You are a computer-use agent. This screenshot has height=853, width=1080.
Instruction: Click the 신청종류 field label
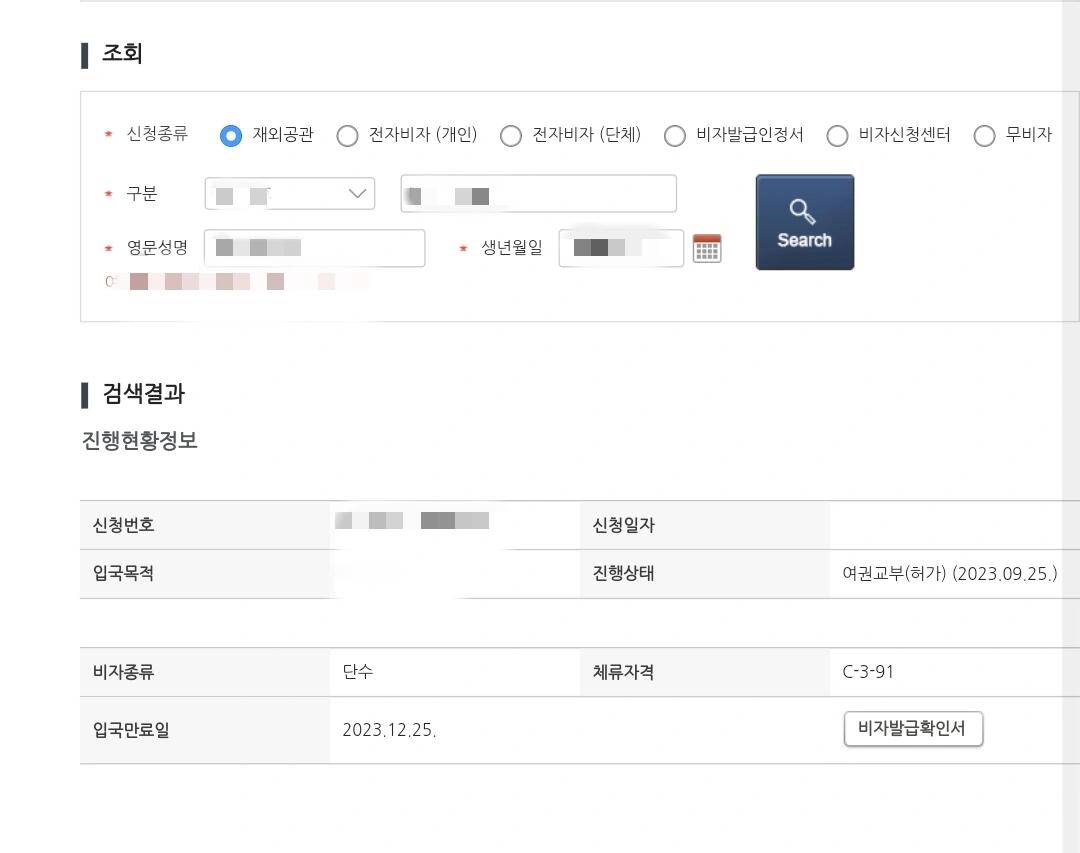(x=157, y=134)
